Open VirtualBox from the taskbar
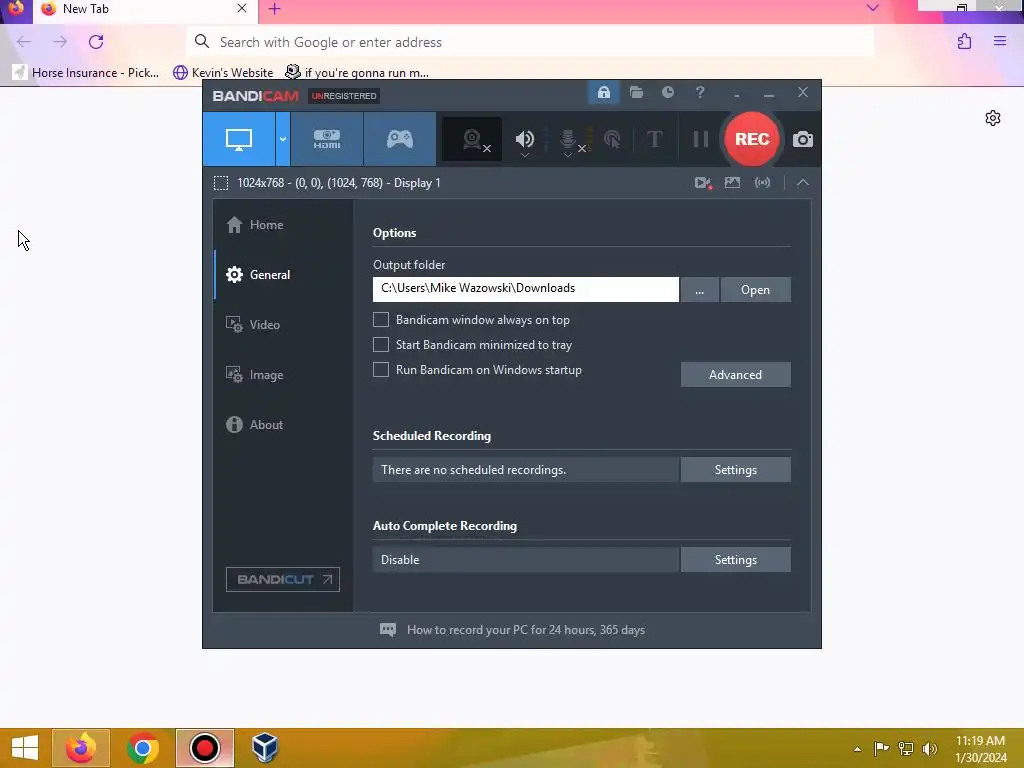The width and height of the screenshot is (1024, 768). click(265, 748)
